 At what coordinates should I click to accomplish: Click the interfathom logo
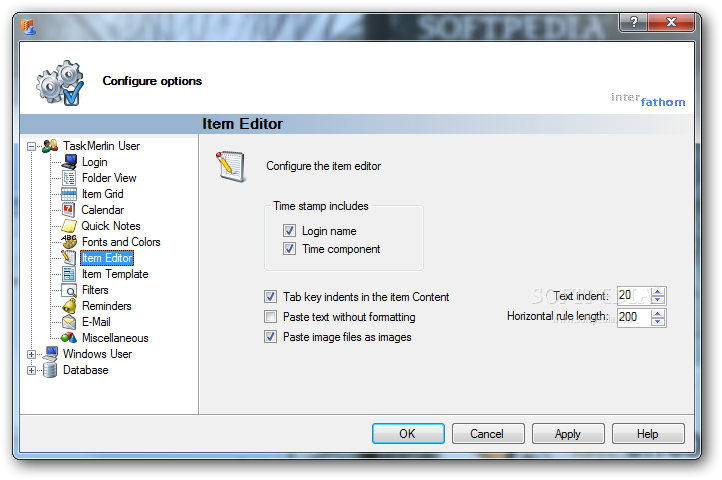[x=648, y=100]
